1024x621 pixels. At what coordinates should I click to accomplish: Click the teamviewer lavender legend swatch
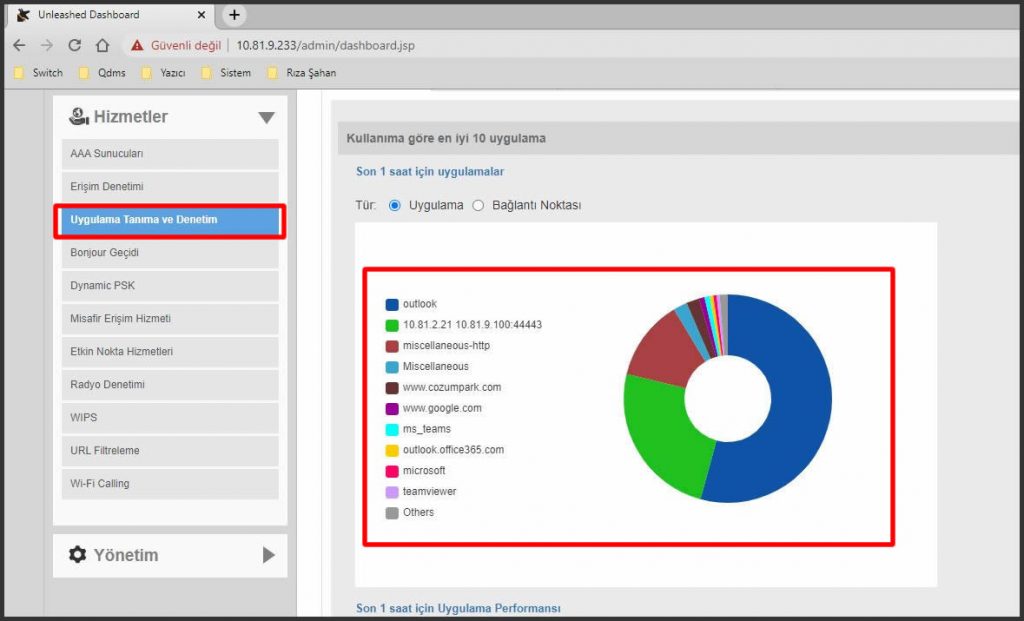click(x=392, y=492)
